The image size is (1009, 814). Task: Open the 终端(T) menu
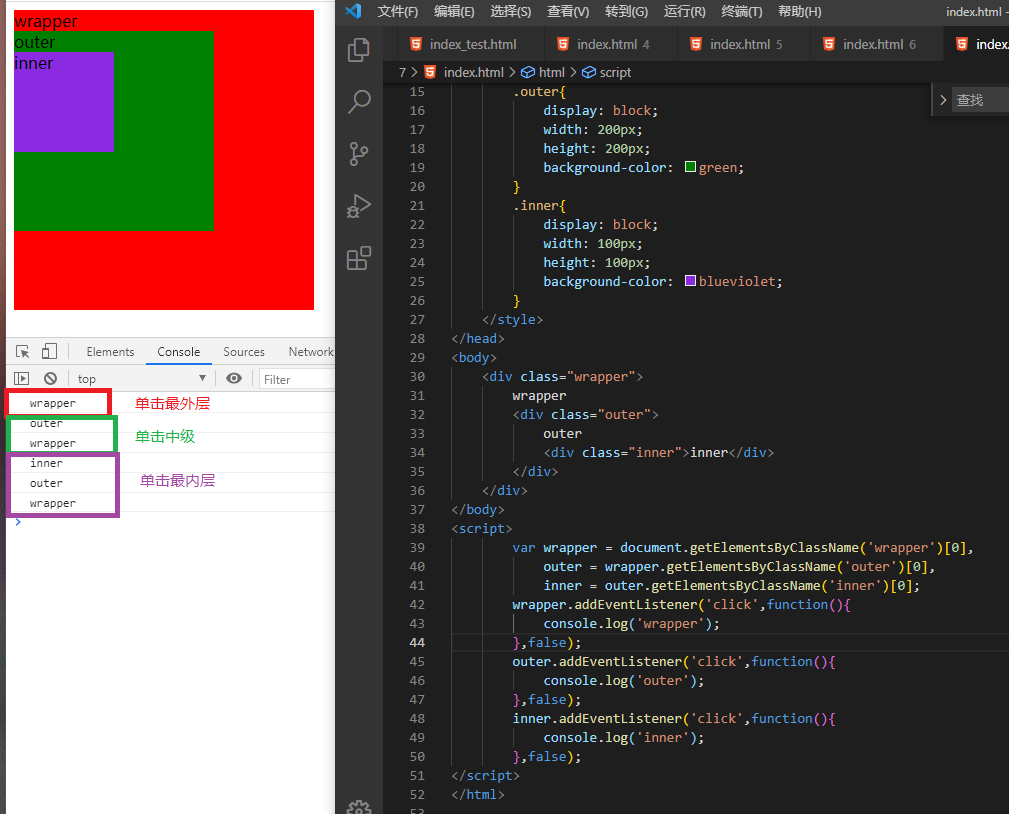tap(742, 12)
